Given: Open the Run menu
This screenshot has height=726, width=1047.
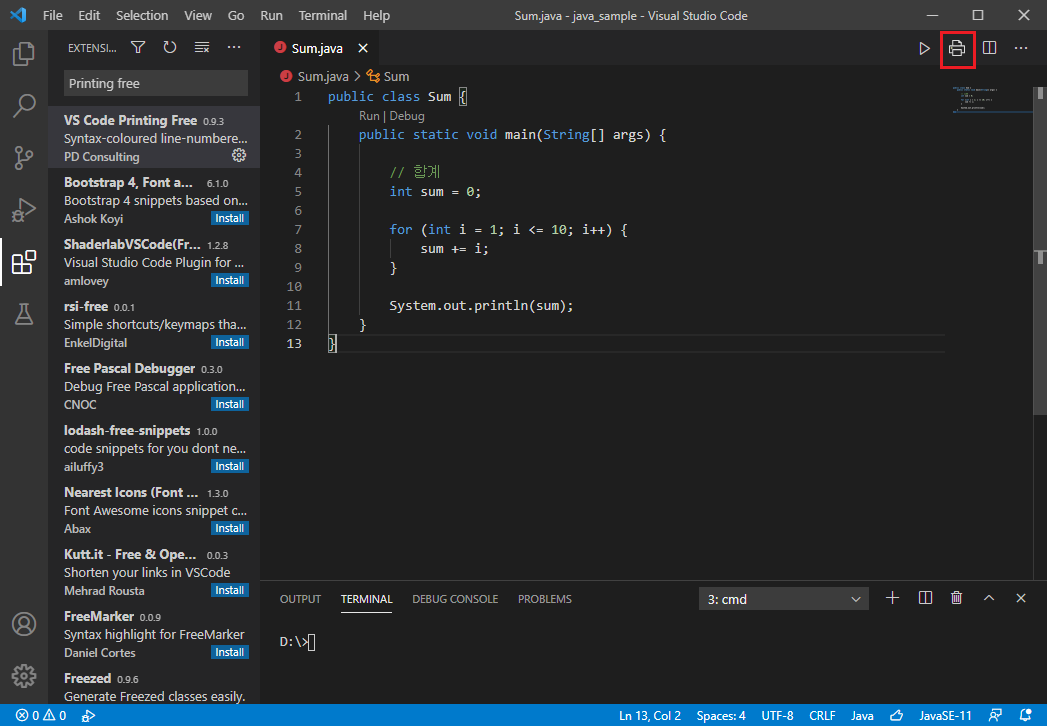Looking at the screenshot, I should [271, 15].
